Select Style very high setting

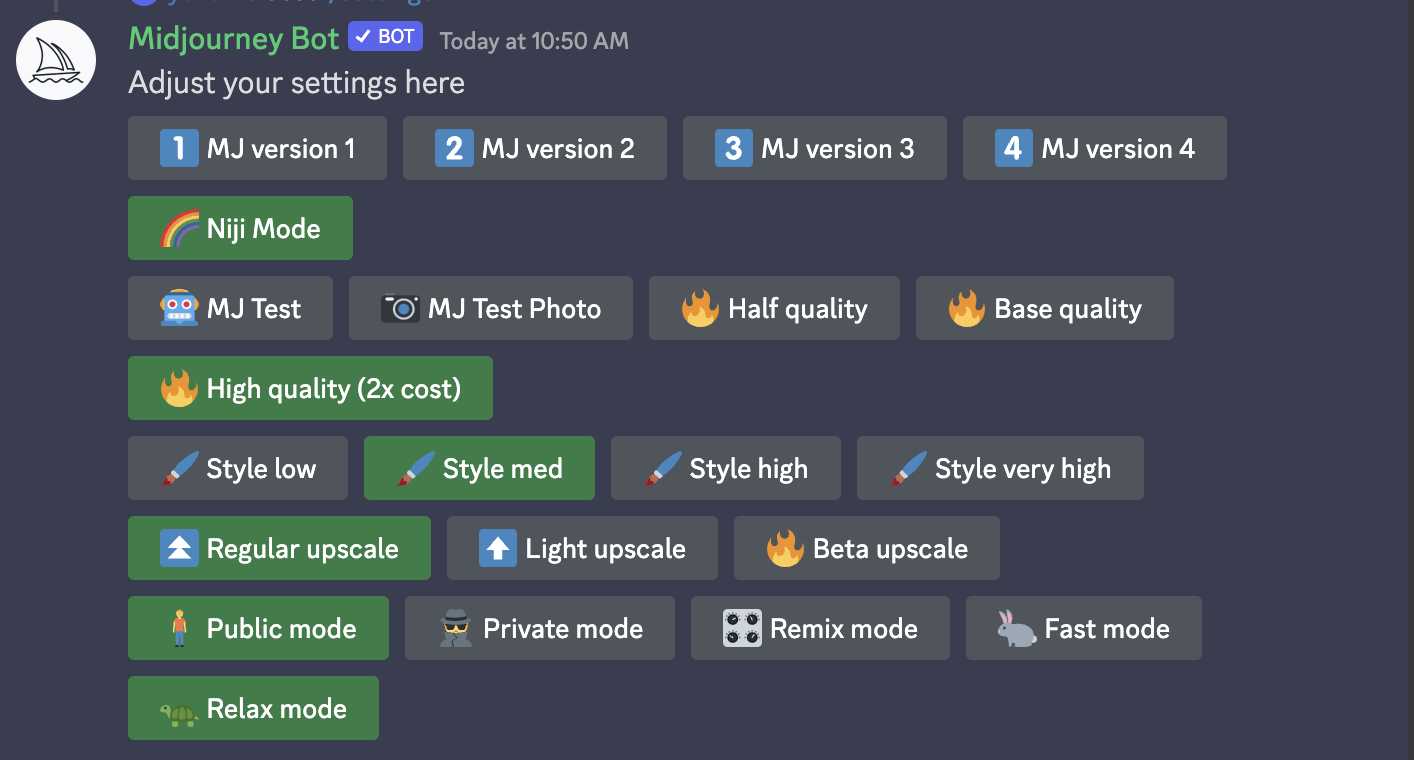(1000, 468)
